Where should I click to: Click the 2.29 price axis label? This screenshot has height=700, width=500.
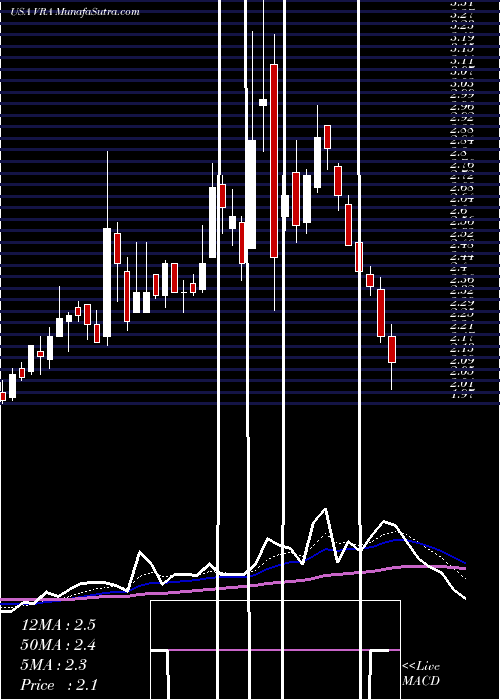[462, 303]
